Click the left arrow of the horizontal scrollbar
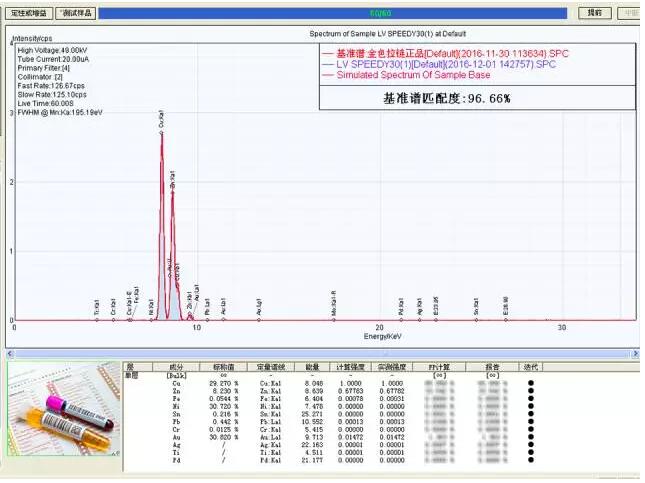 (10, 353)
